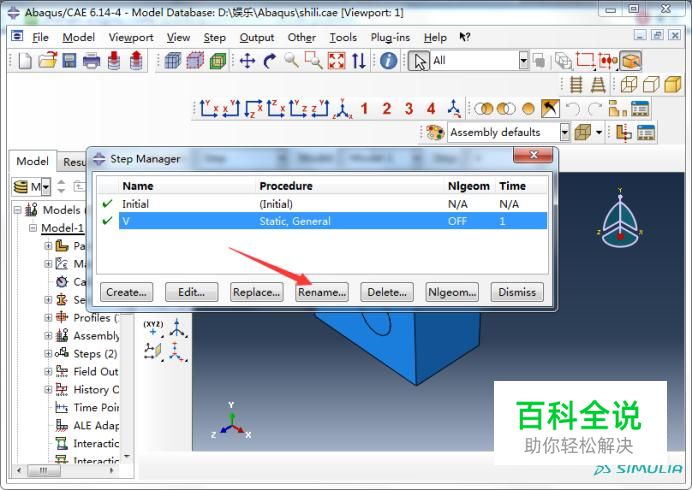This screenshot has height=490, width=692.
Task: Collapse the Model-1 tree node
Action: click(x=33, y=228)
